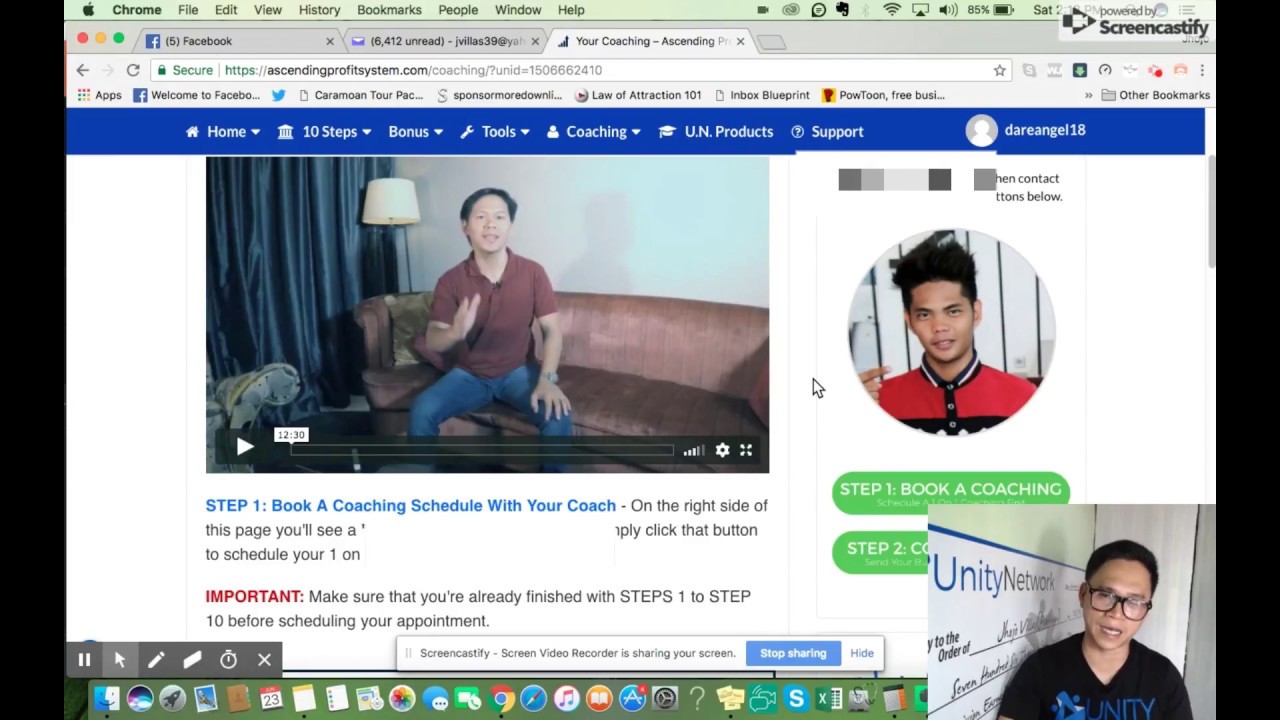Hide the screen sharing notification

tap(862, 653)
